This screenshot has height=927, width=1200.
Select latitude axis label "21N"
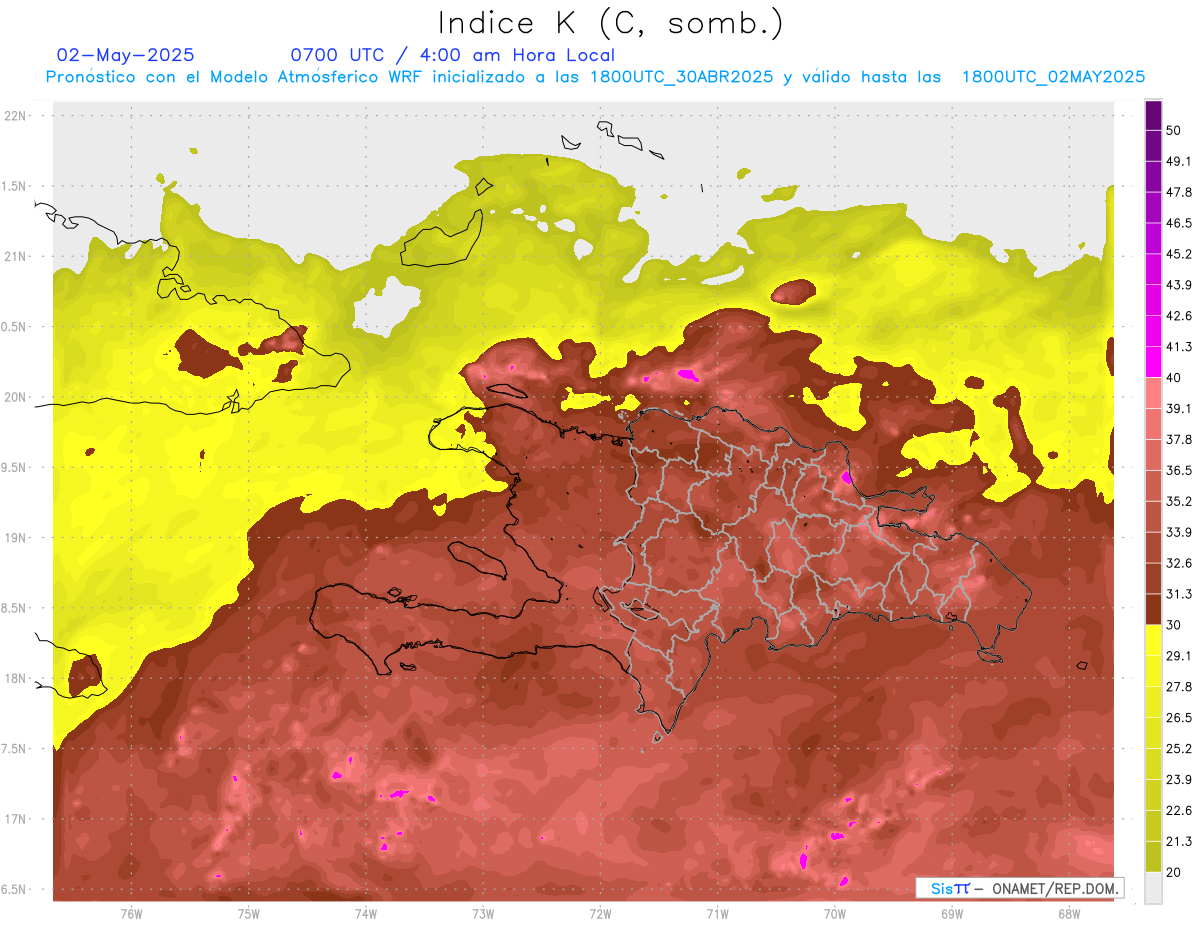(x=15, y=256)
